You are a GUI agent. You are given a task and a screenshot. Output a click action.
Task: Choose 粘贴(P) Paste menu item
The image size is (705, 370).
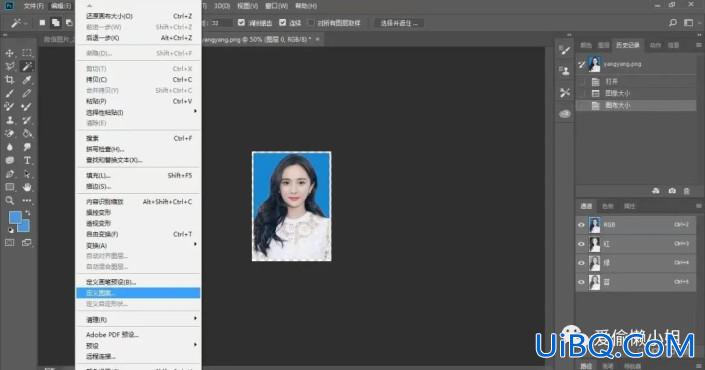pos(138,101)
